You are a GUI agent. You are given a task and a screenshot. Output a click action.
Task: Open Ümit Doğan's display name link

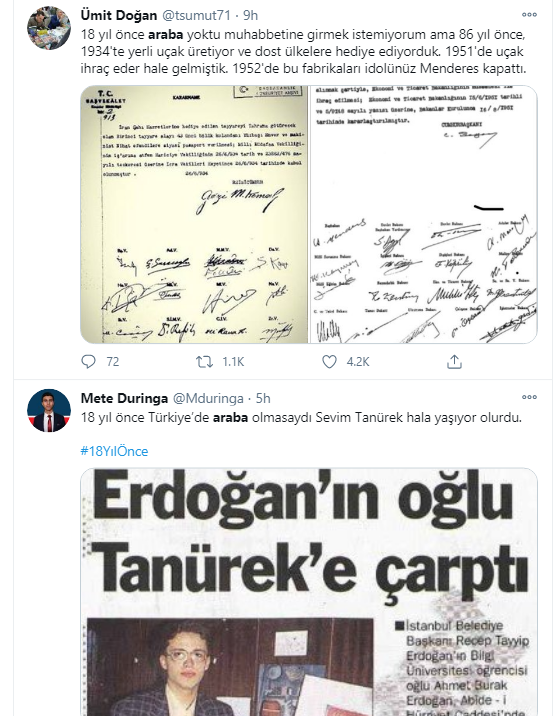[119, 15]
